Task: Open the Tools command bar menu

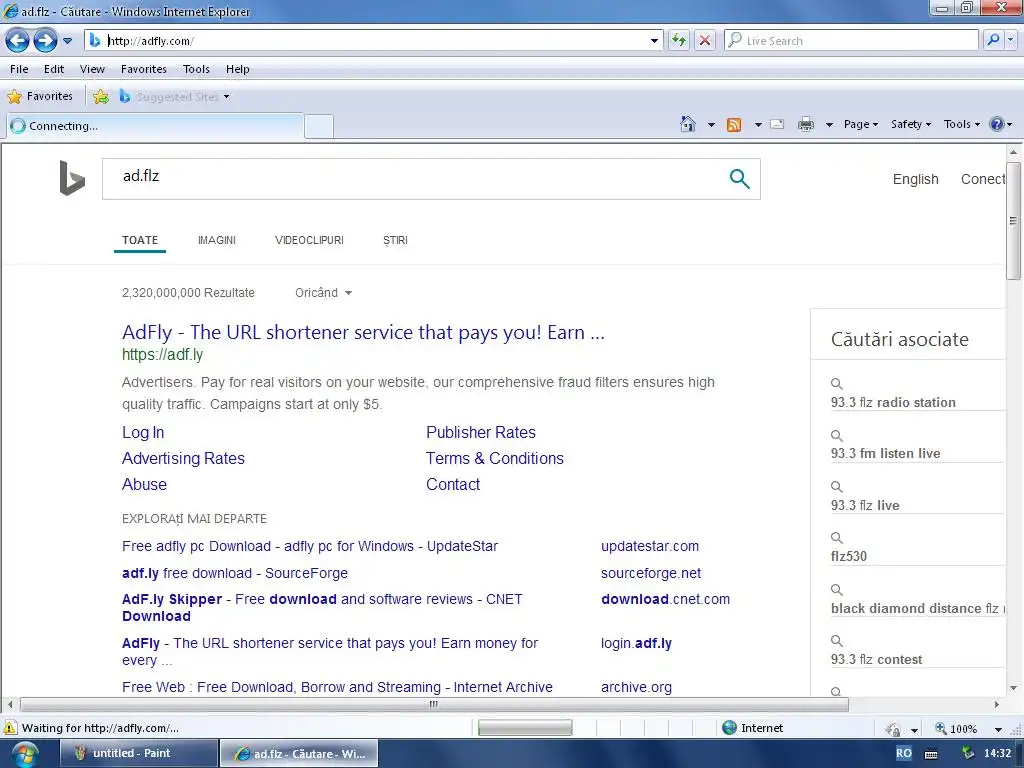Action: pyautogui.click(x=961, y=124)
